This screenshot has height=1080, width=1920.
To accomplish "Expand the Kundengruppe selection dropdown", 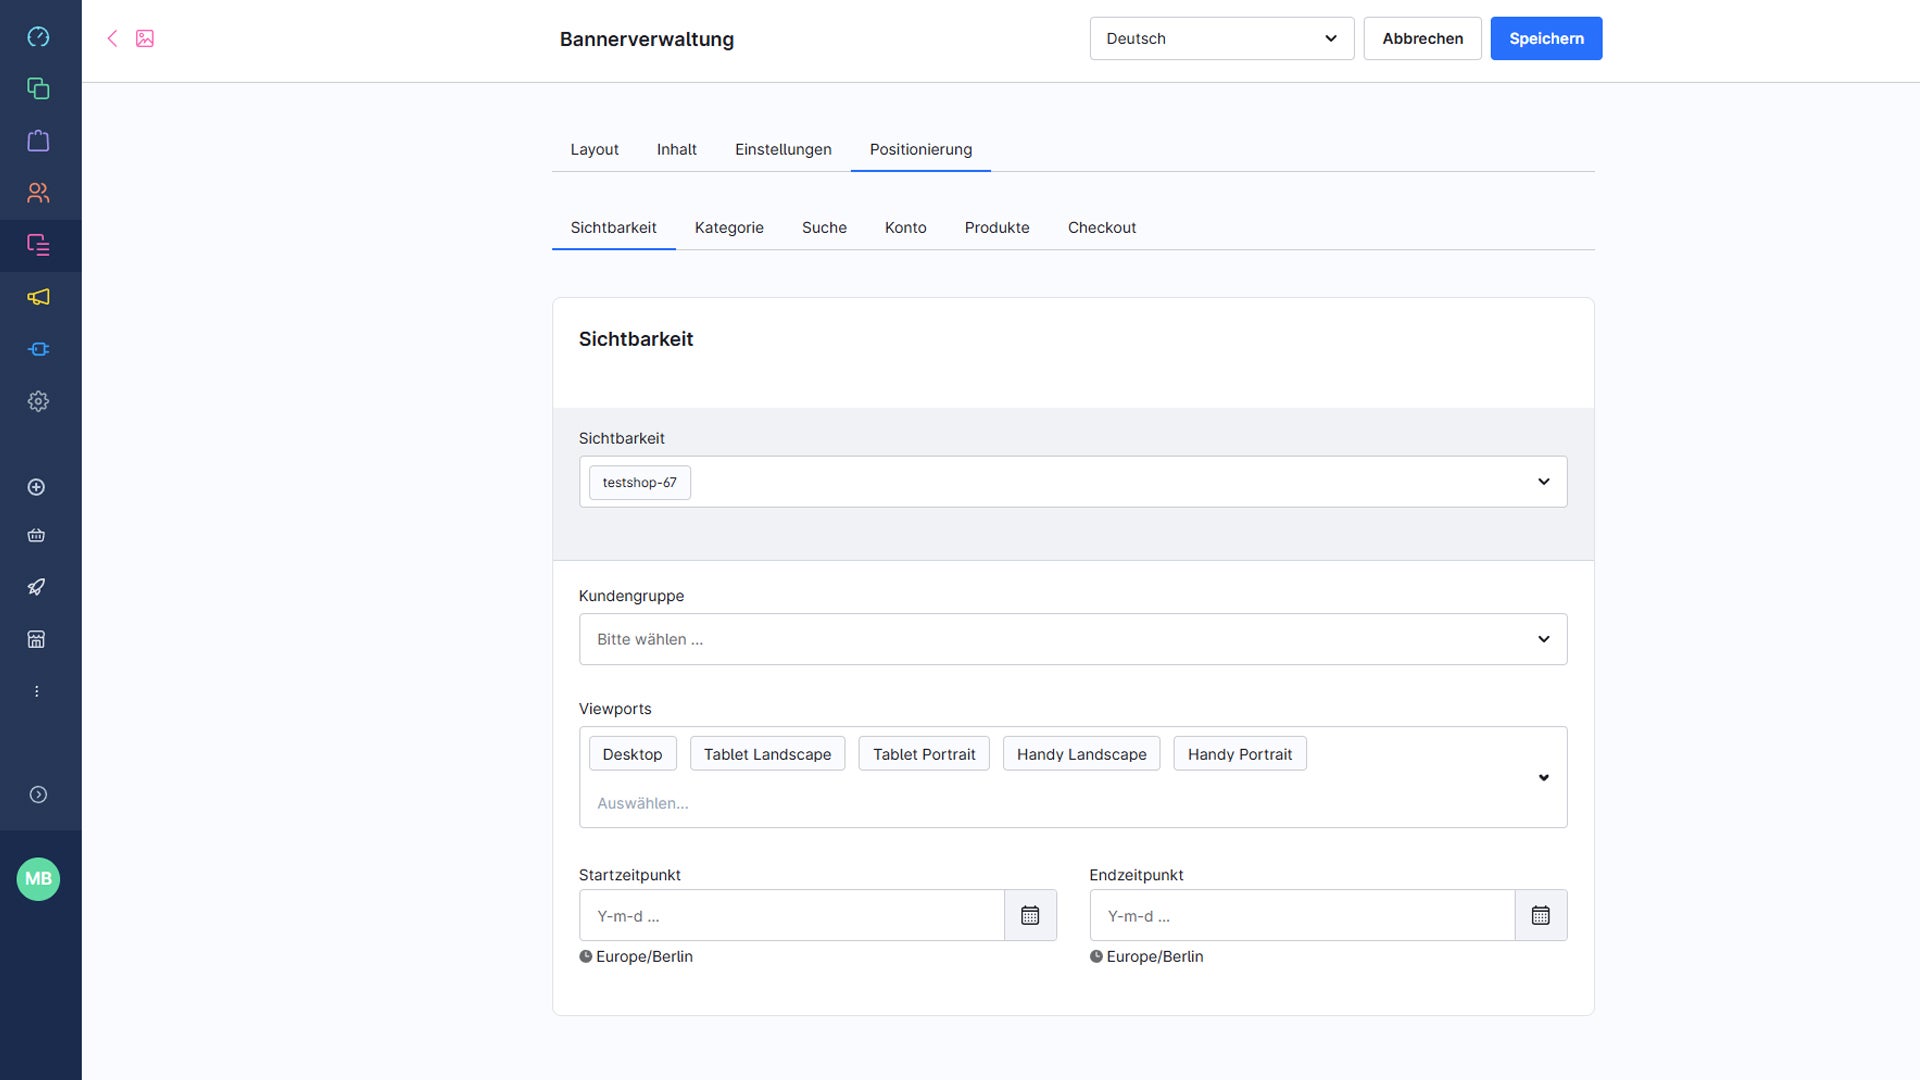I will click(1072, 638).
